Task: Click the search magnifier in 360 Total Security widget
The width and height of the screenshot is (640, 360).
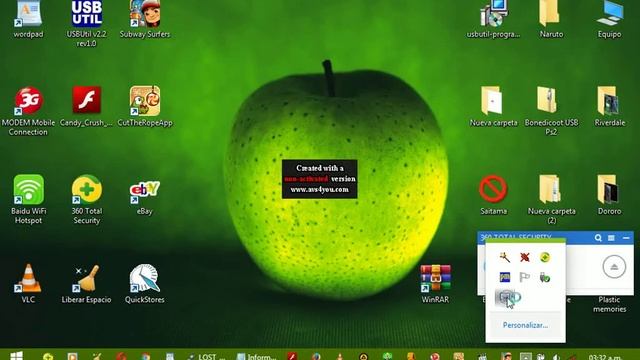Action: pos(598,238)
